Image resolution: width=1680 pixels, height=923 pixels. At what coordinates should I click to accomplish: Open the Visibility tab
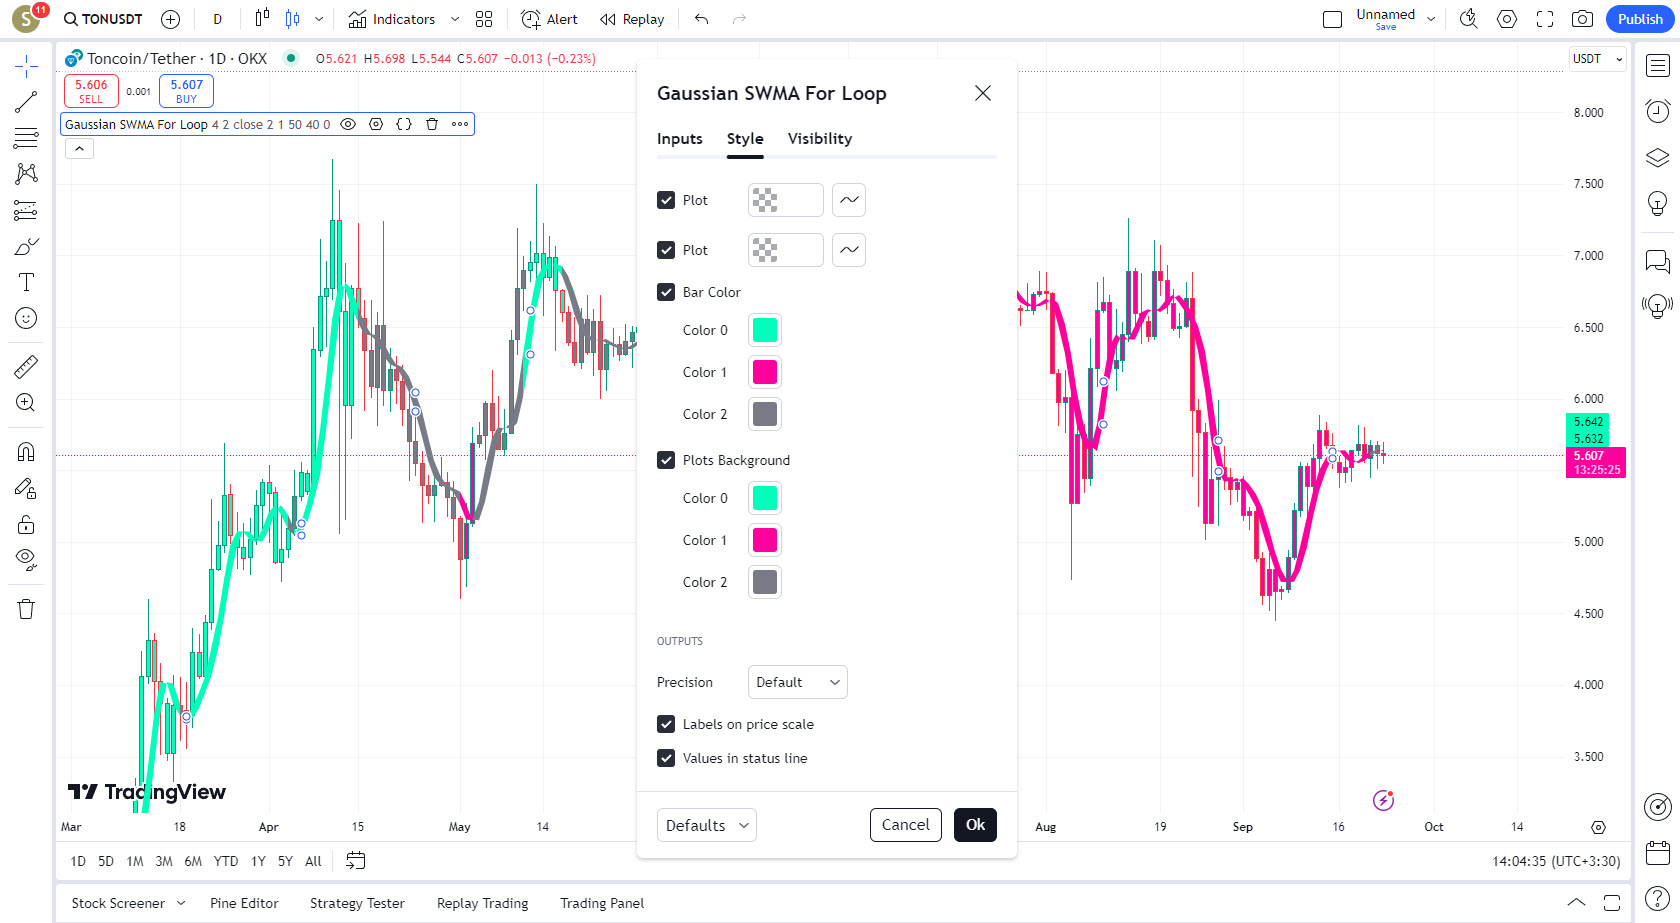tap(820, 139)
